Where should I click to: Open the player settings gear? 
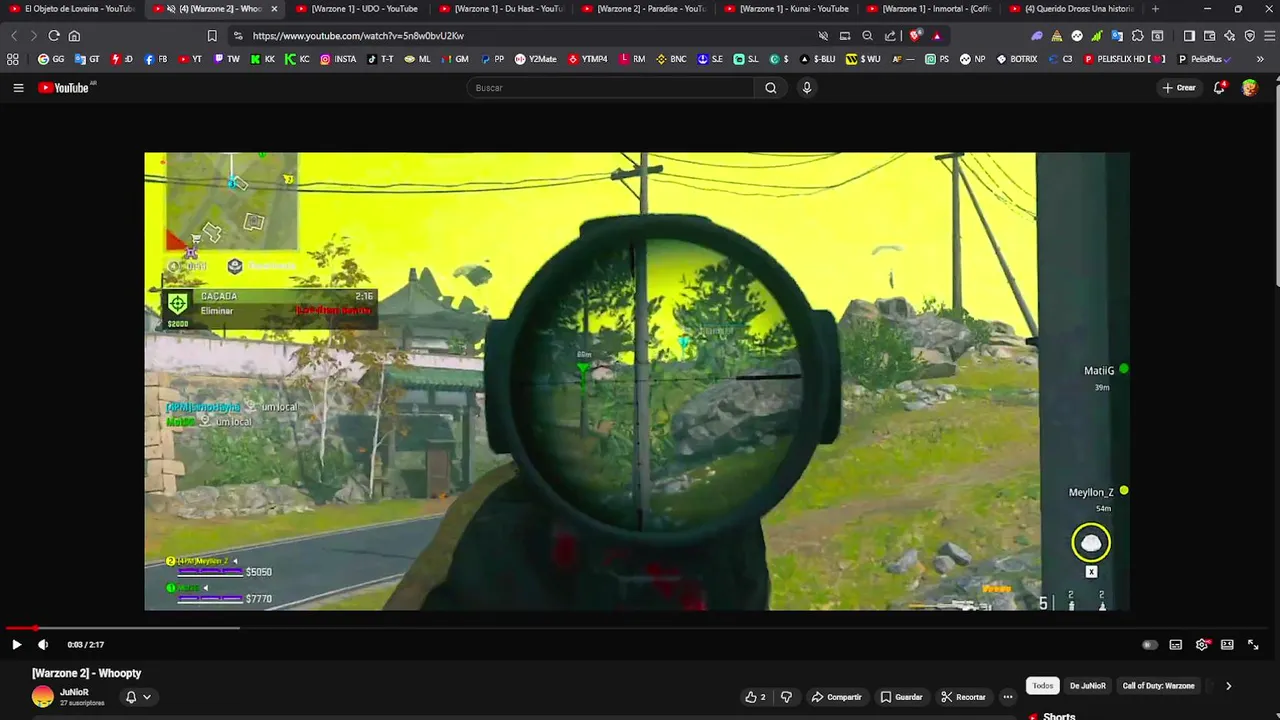[x=1202, y=645]
